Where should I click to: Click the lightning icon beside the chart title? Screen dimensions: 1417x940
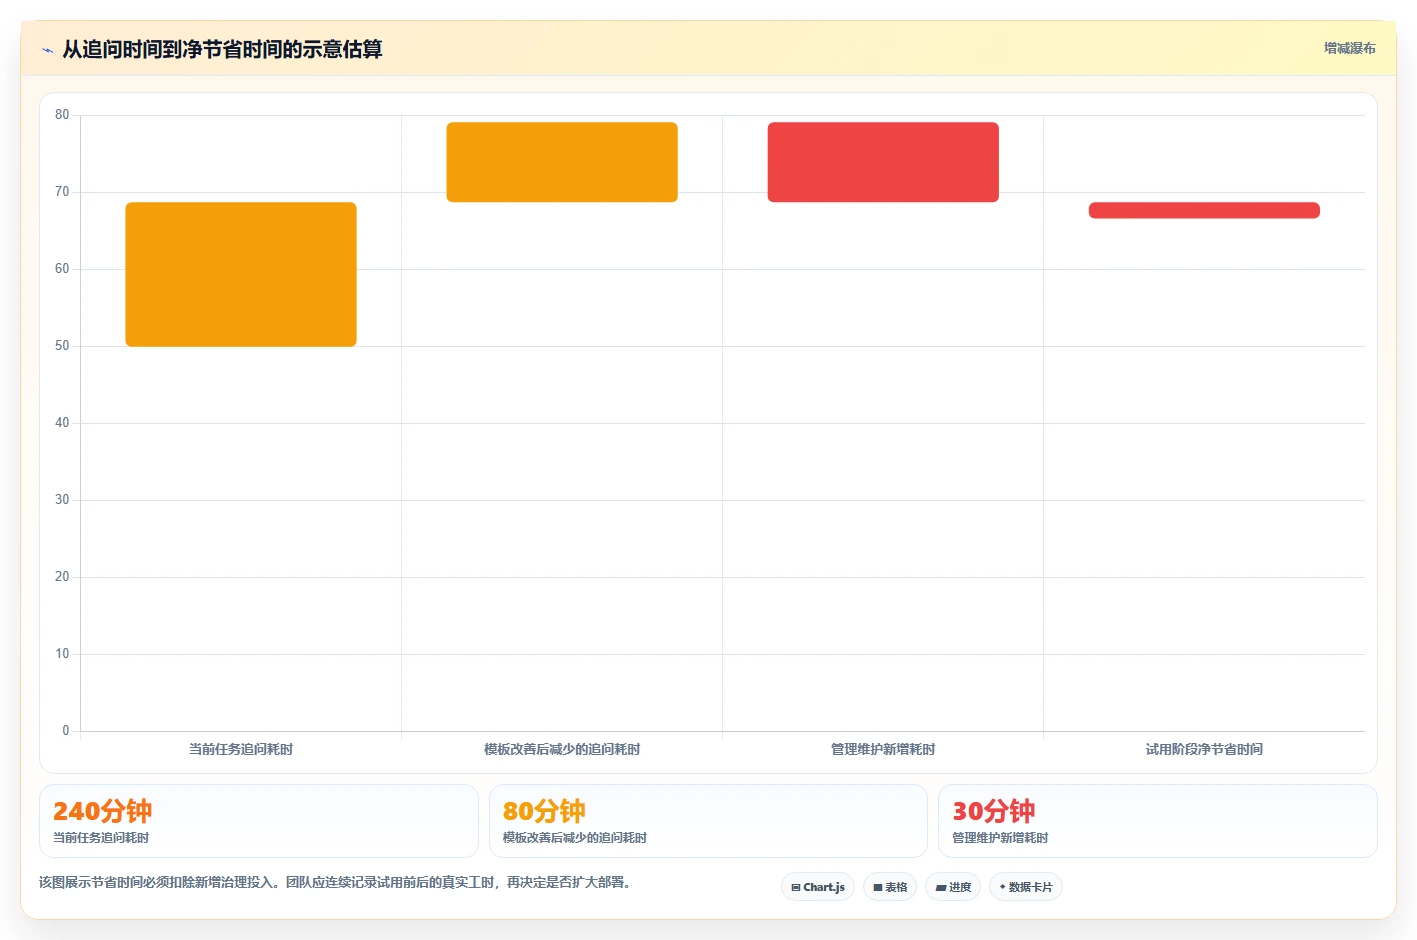click(47, 50)
